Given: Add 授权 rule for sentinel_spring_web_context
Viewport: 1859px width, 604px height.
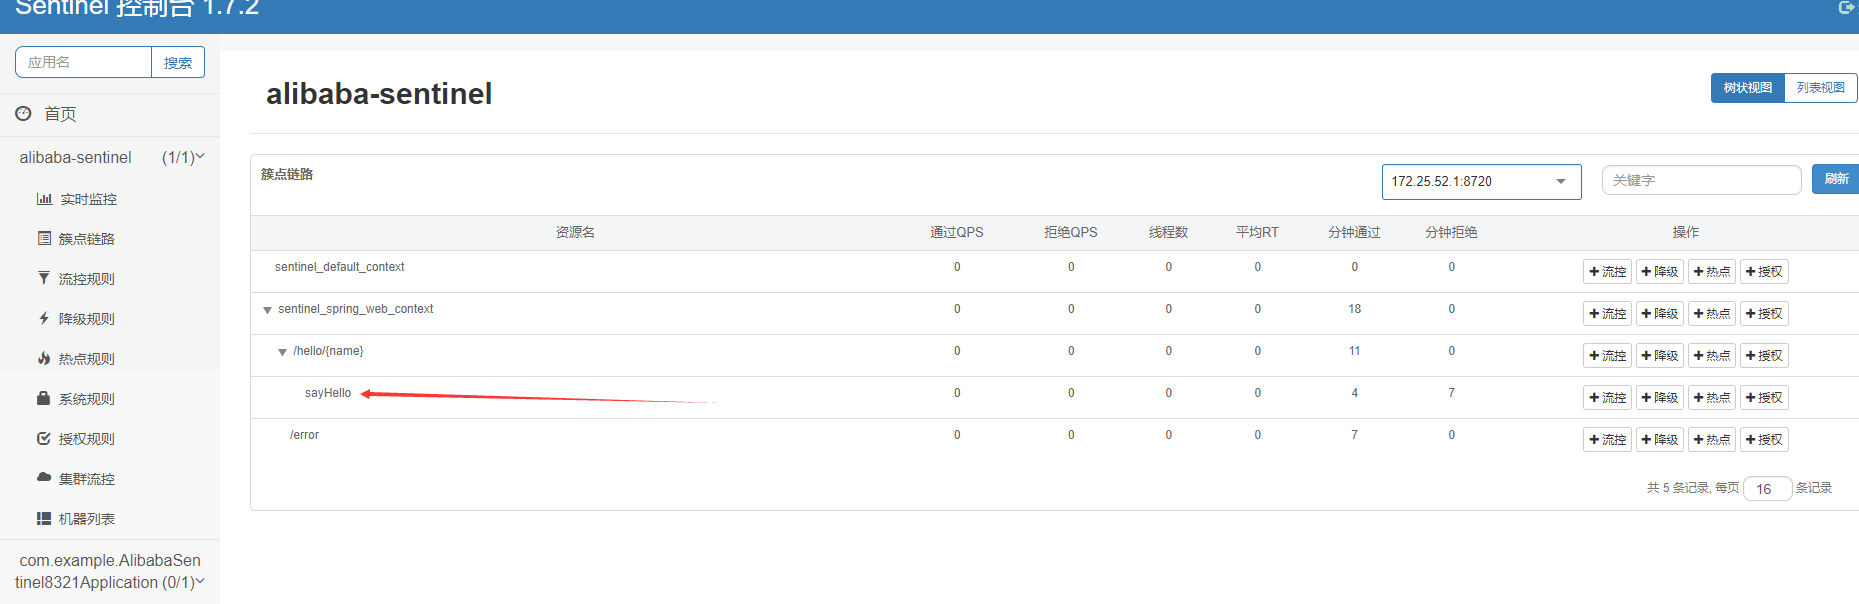Looking at the screenshot, I should click(1764, 314).
